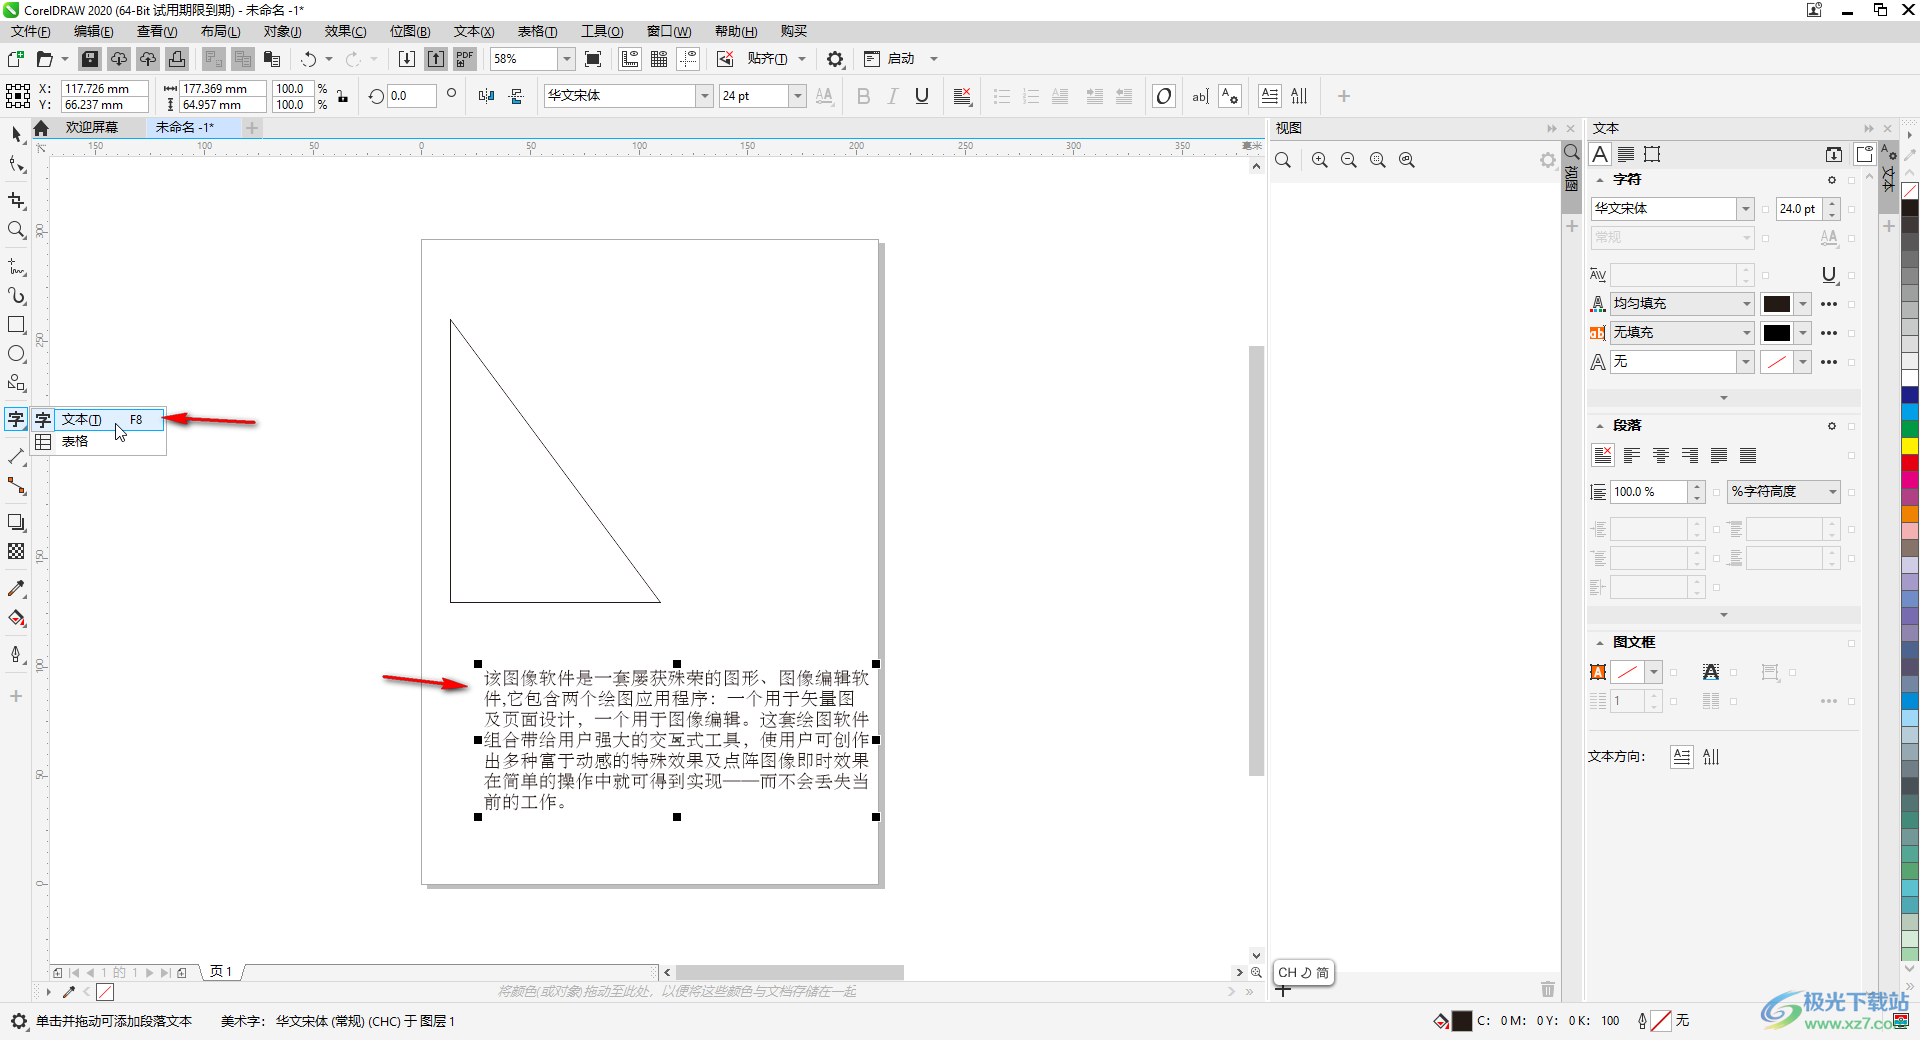Select the Artistic Media tool
The image size is (1920, 1040).
[16, 296]
